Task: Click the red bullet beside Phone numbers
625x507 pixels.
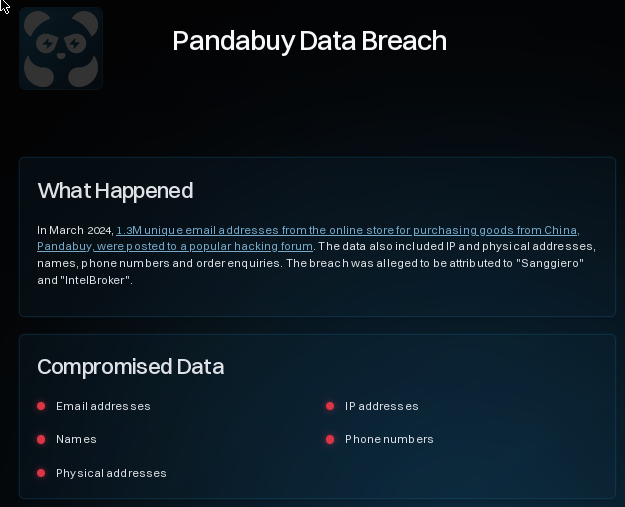Action: tap(330, 439)
